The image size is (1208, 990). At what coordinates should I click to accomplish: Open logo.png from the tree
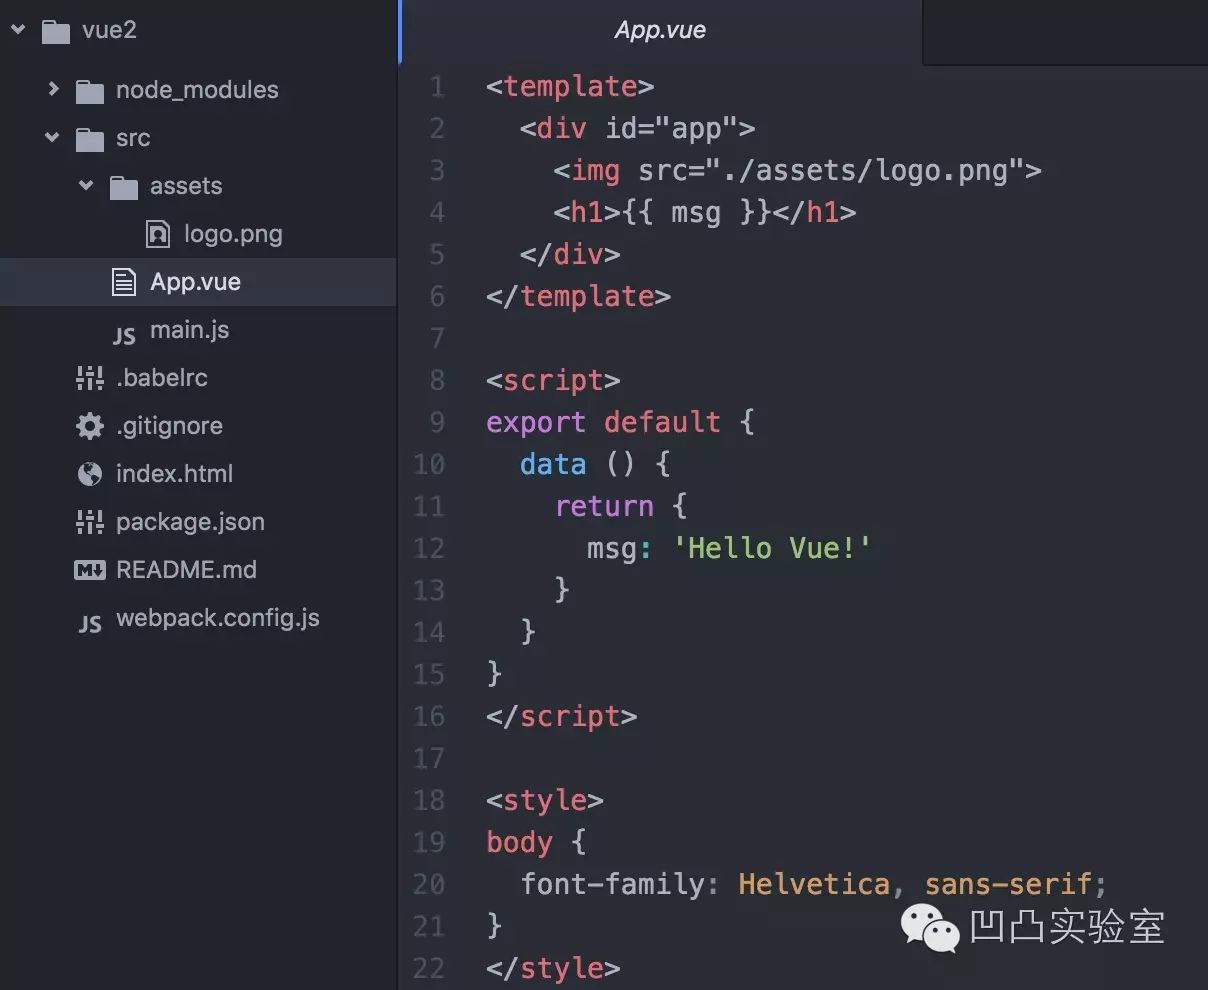233,234
